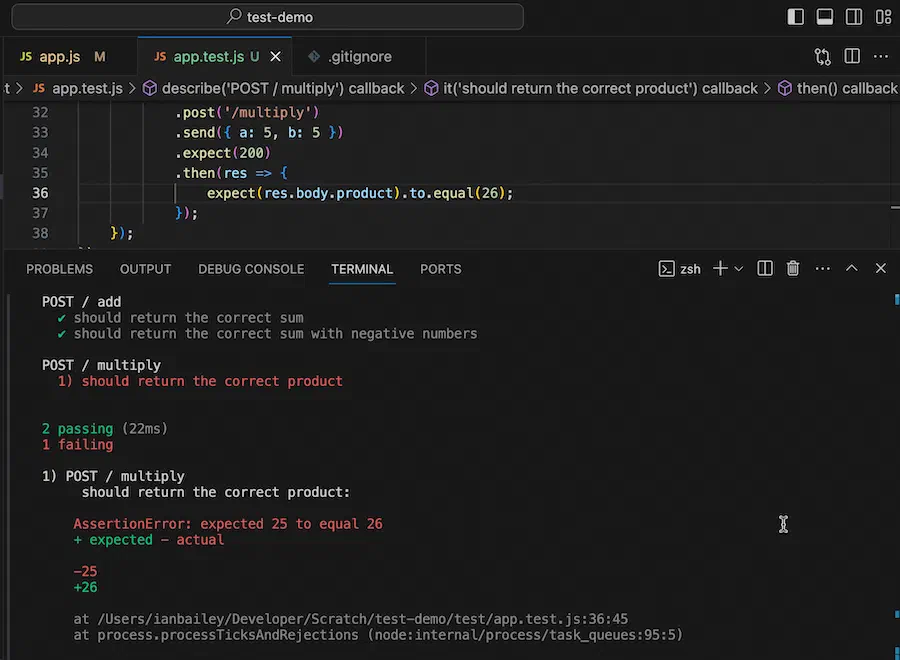The image size is (900, 660).
Task: Split the editor to the right
Action: (852, 56)
